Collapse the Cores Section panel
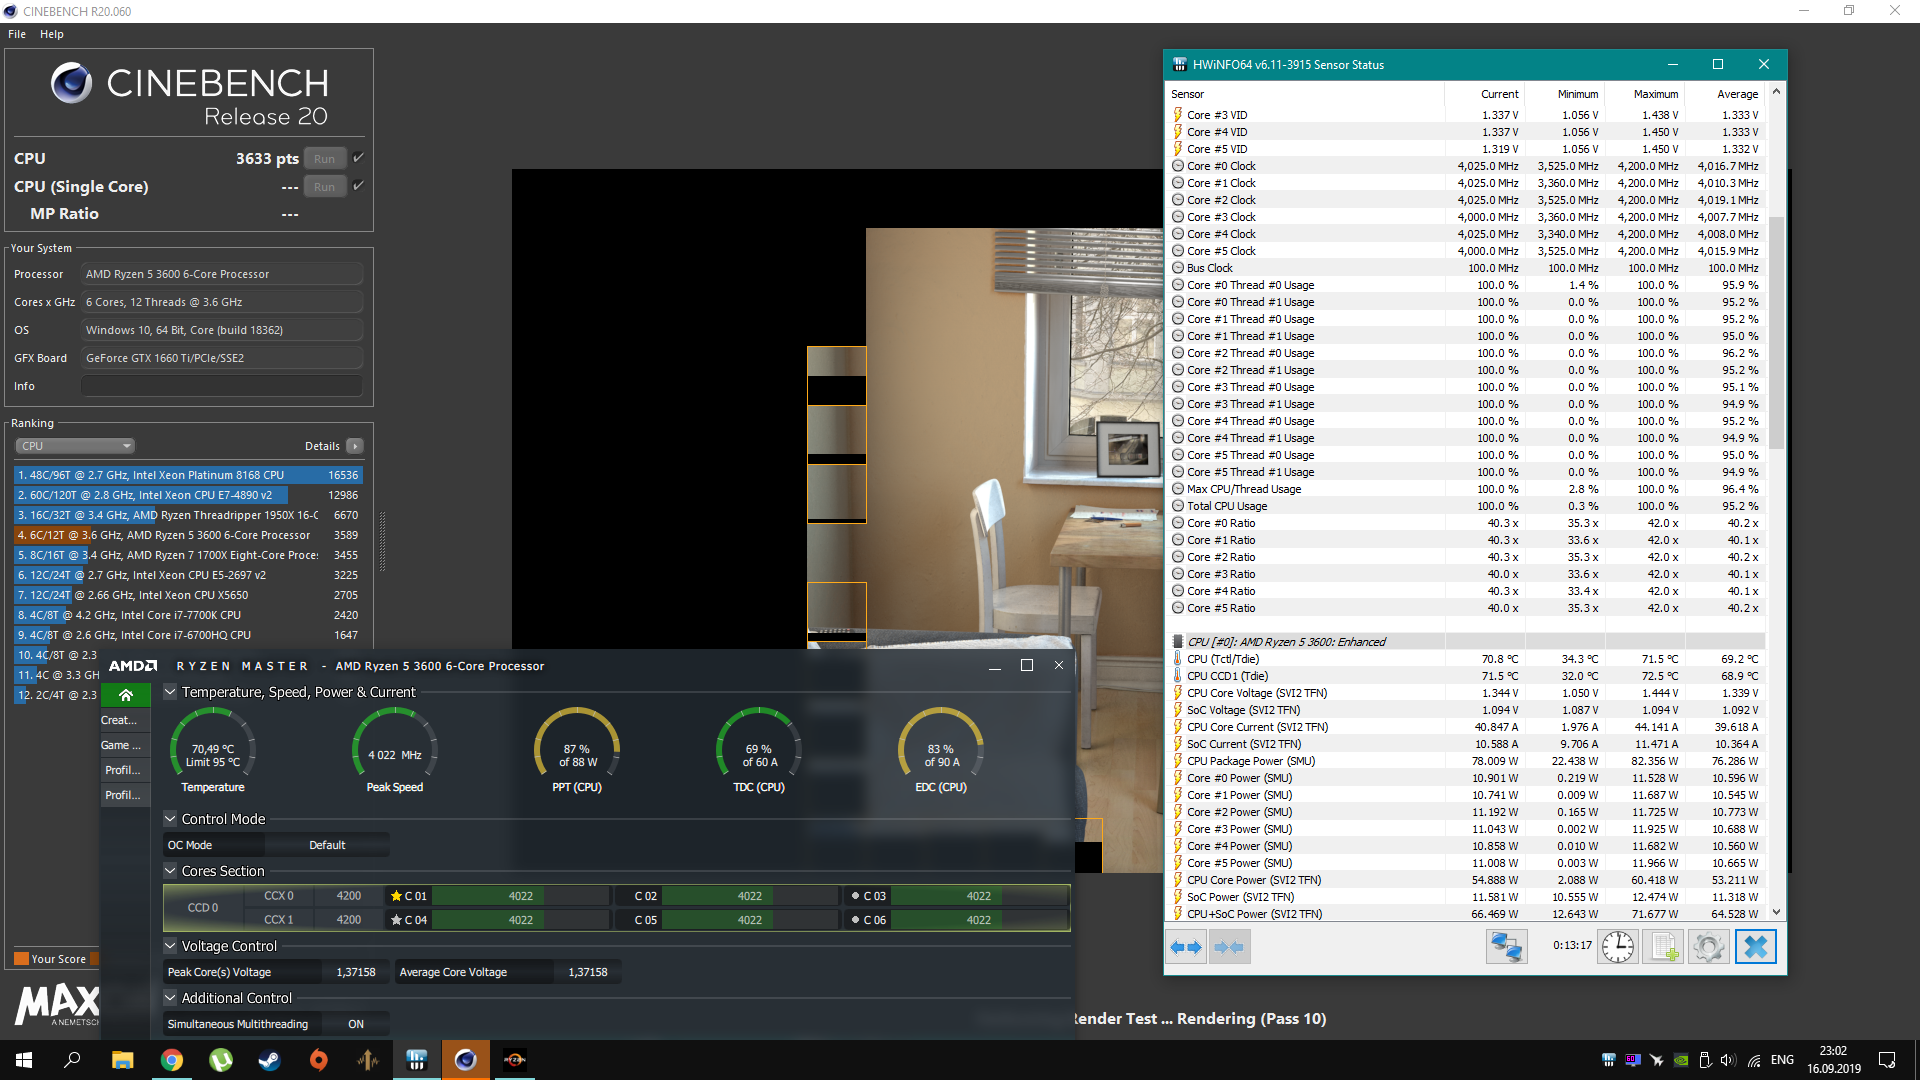1920x1080 pixels. click(170, 871)
